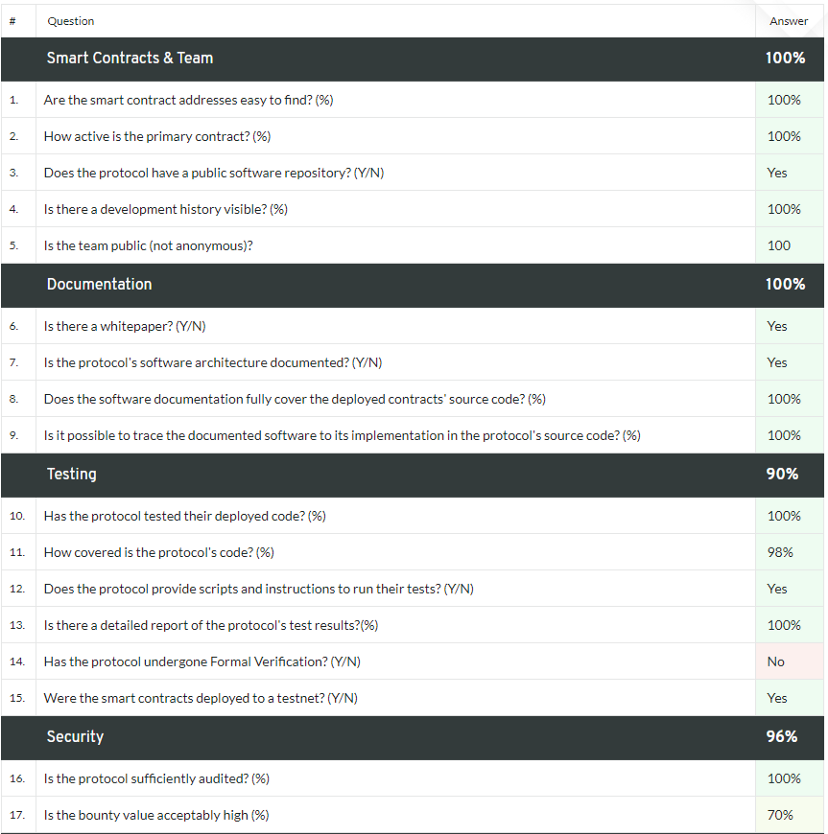Click the Formal Verification question text
The width and height of the screenshot is (828, 834).
[202, 662]
